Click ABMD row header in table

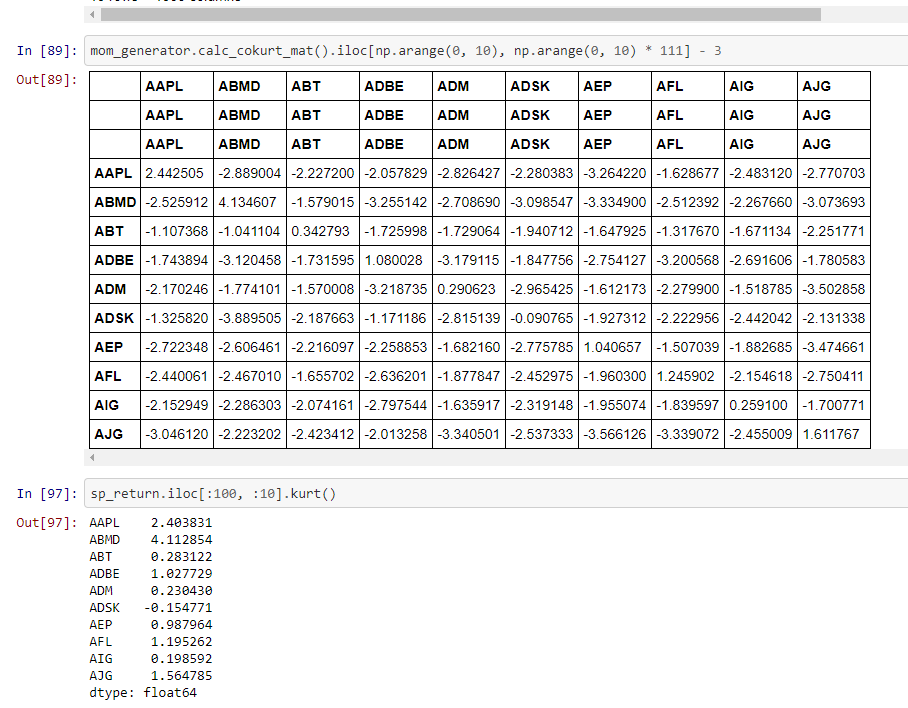pos(115,202)
